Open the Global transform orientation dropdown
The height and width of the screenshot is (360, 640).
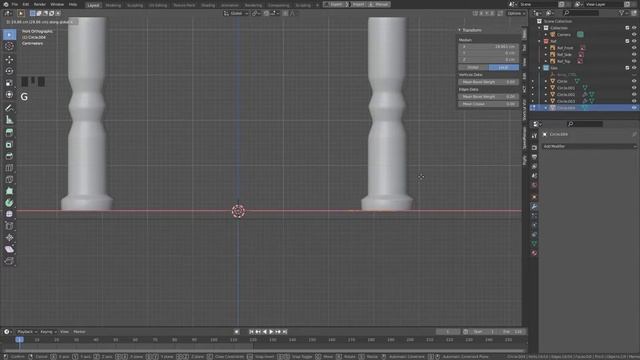pos(236,13)
